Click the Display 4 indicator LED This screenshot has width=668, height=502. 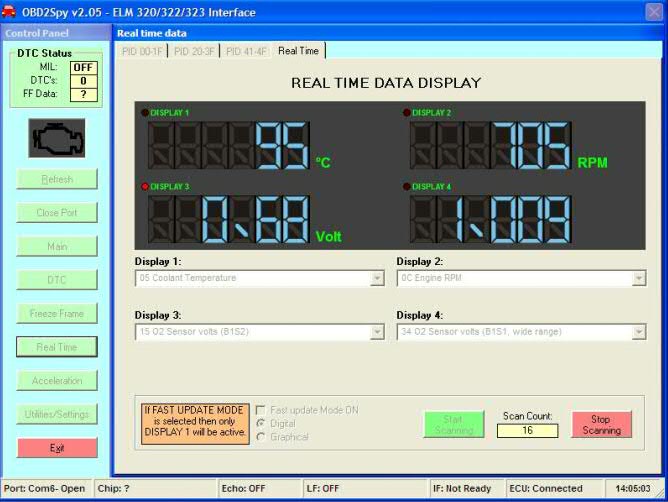[x=406, y=187]
